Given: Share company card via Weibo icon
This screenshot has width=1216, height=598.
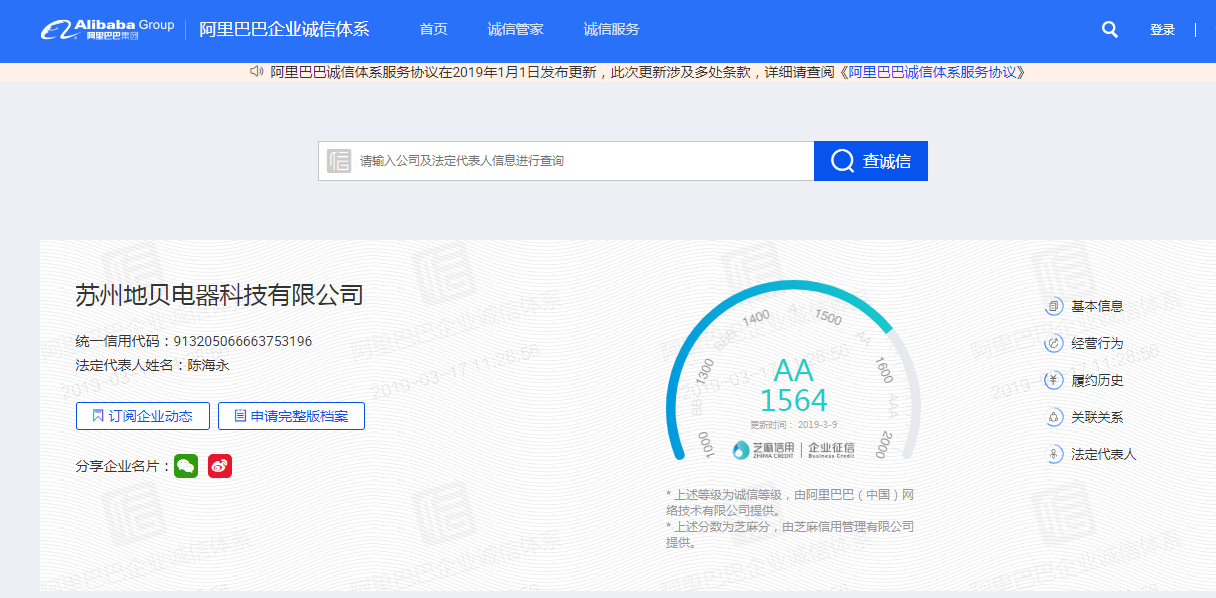Looking at the screenshot, I should (220, 466).
